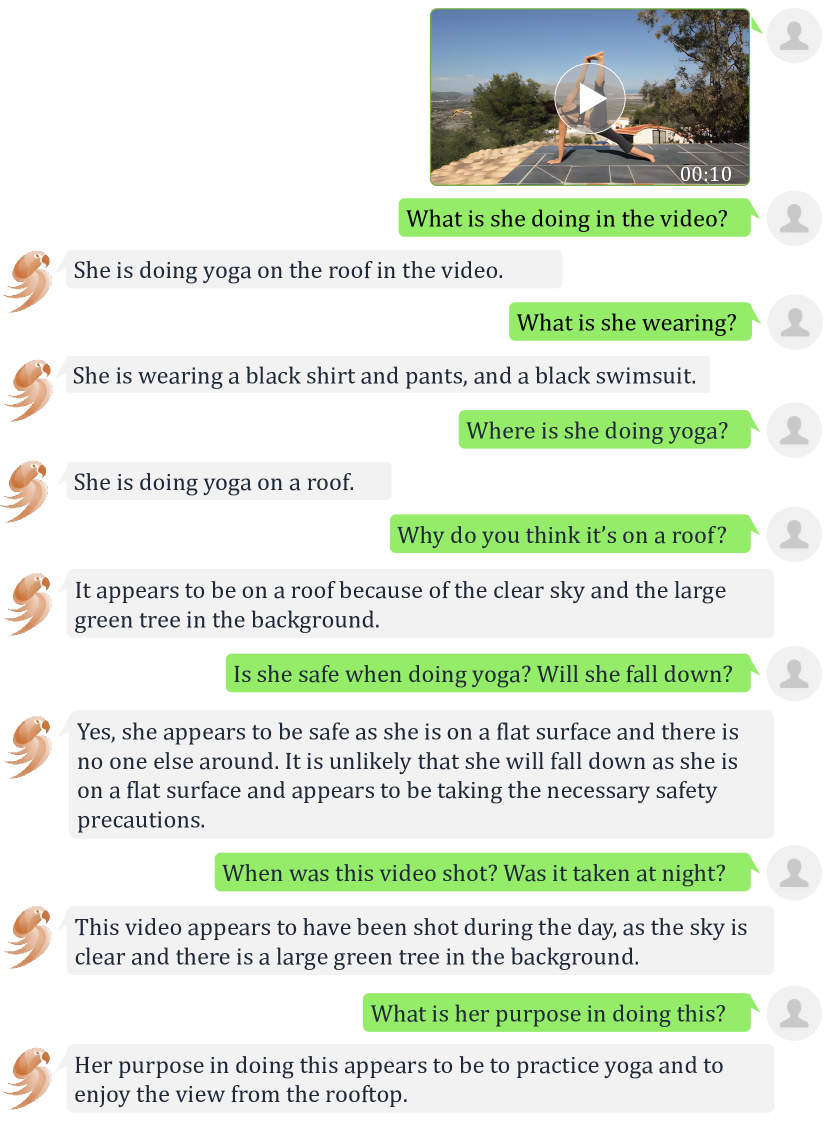Image resolution: width=830 pixels, height=1126 pixels.
Task: Select 'What is her purpose in doing this?' bubble
Action: [x=556, y=1013]
